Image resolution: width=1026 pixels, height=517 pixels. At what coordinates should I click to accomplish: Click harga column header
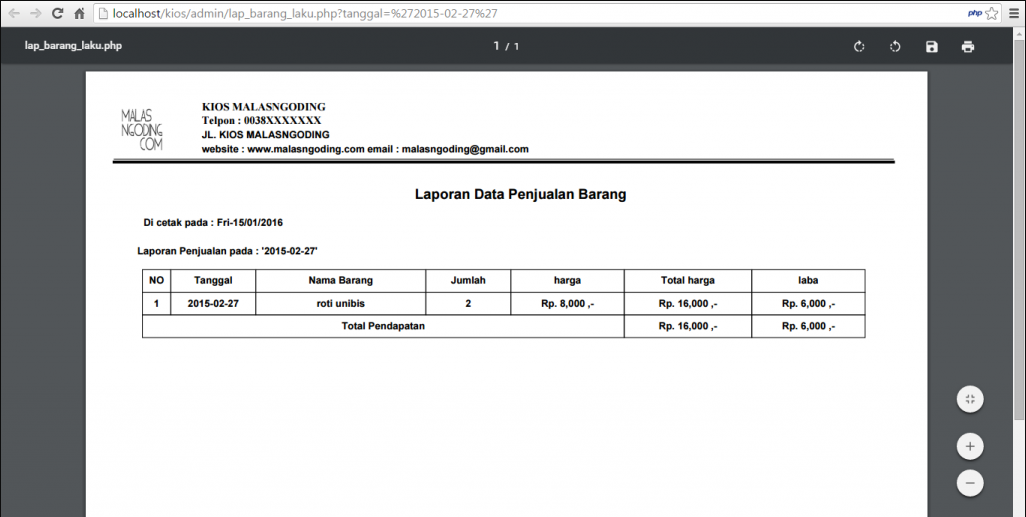(567, 281)
